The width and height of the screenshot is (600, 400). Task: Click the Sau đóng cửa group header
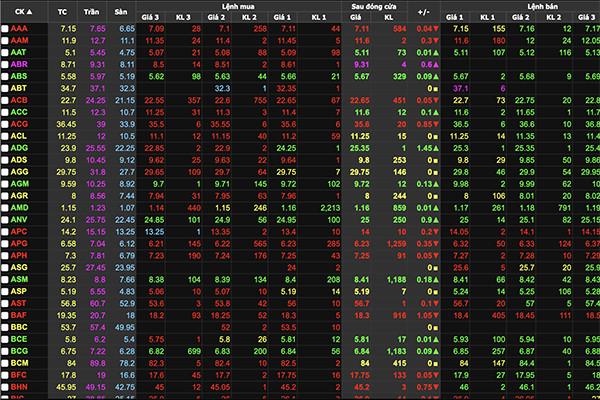coord(374,6)
